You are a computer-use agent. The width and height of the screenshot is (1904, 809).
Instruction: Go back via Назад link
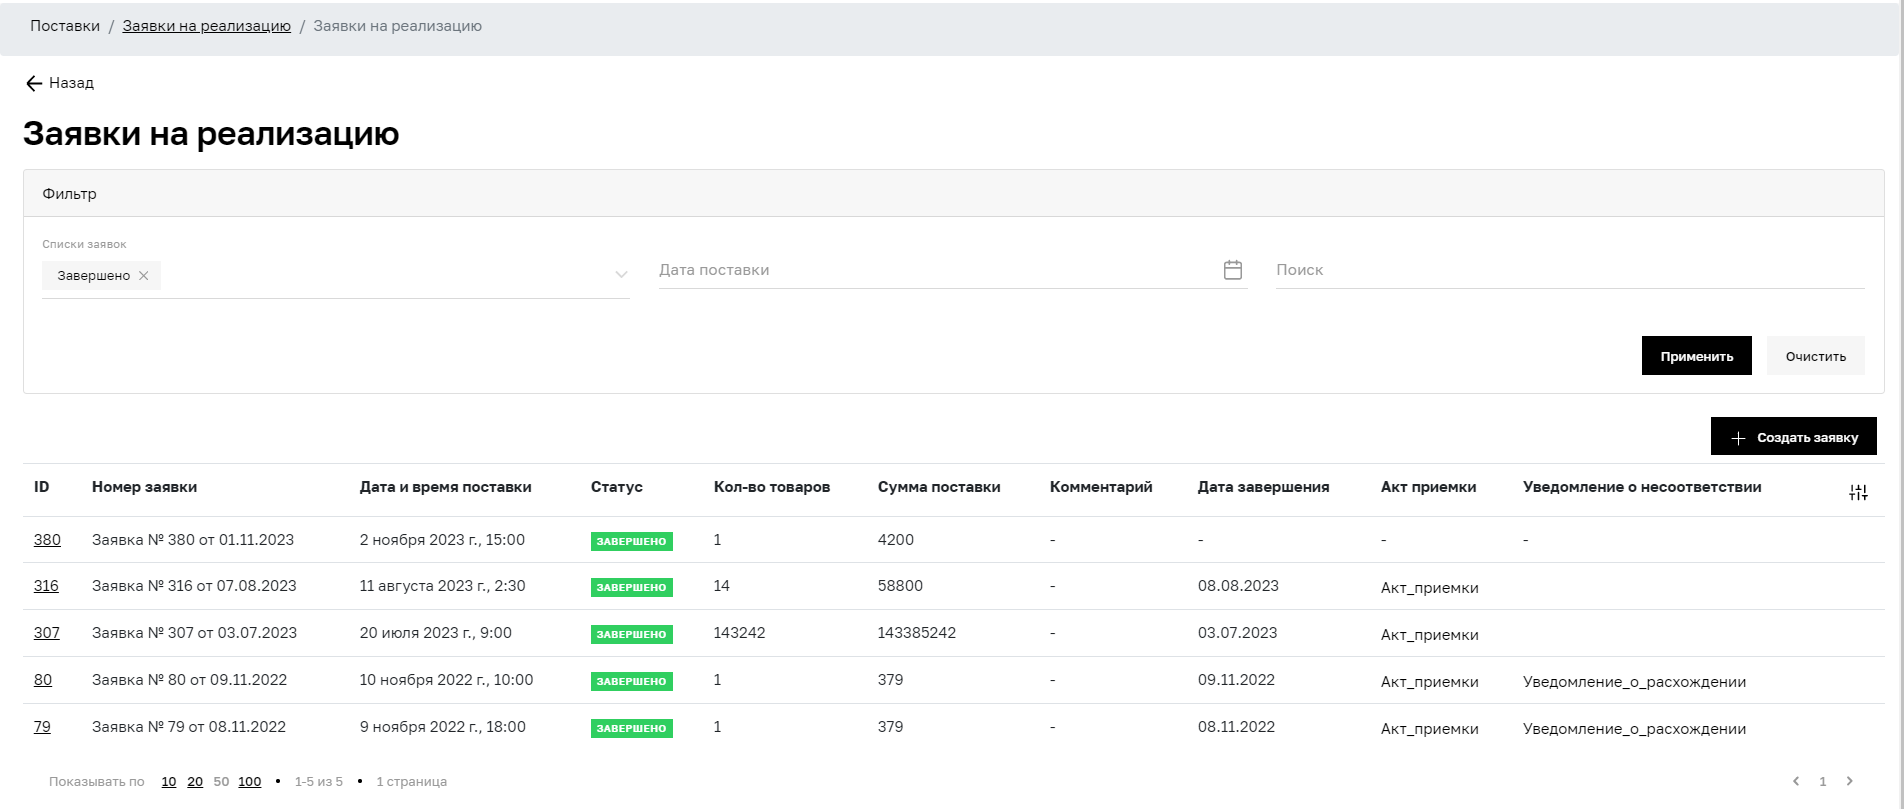[x=60, y=83]
